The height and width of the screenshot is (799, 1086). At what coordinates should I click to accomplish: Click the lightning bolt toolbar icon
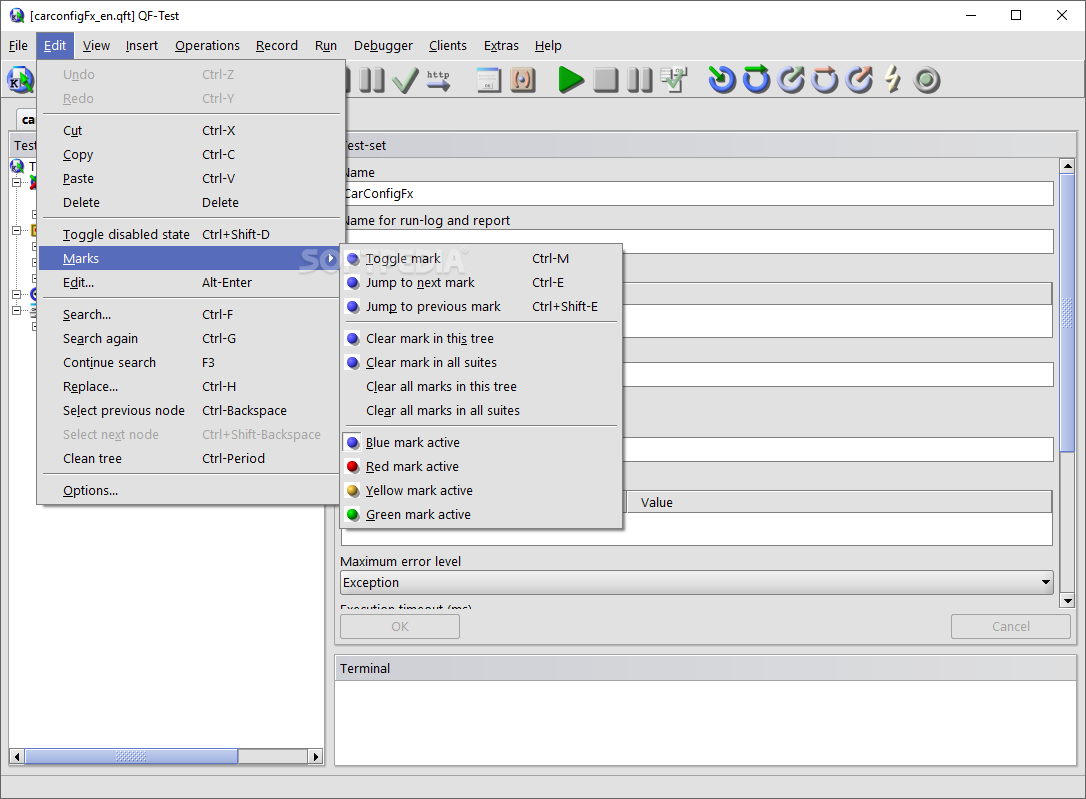[x=893, y=80]
